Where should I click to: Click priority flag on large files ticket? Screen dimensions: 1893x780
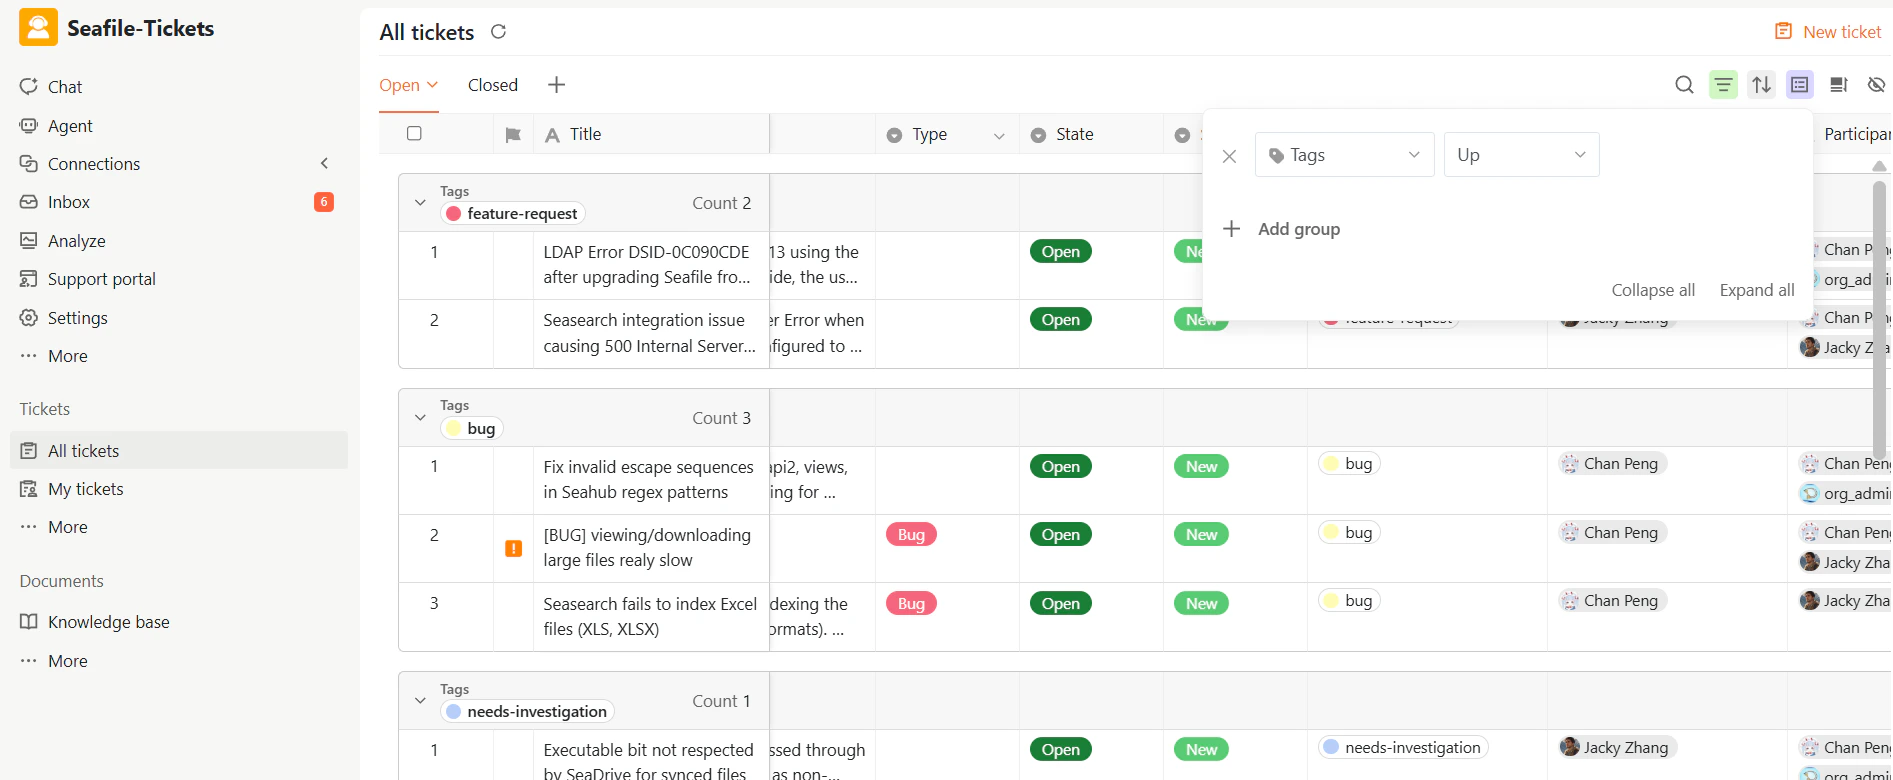[514, 548]
